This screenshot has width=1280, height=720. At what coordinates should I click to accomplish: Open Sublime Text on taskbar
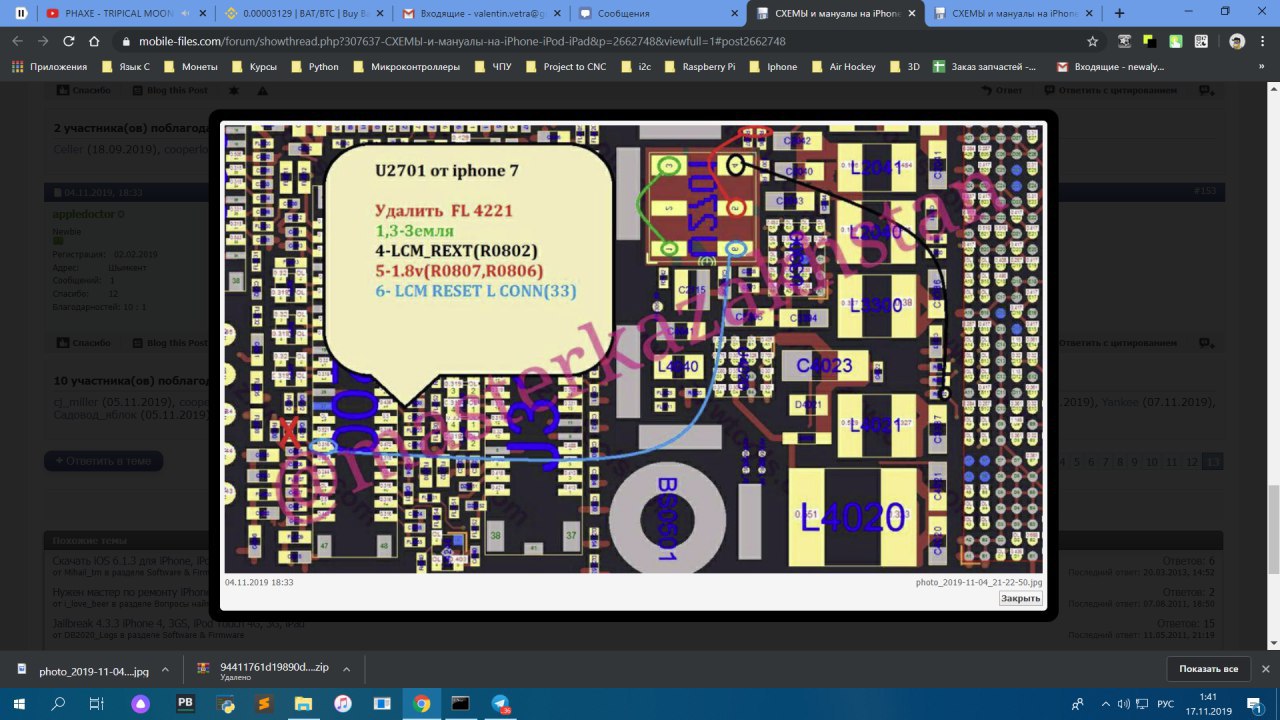tap(264, 704)
